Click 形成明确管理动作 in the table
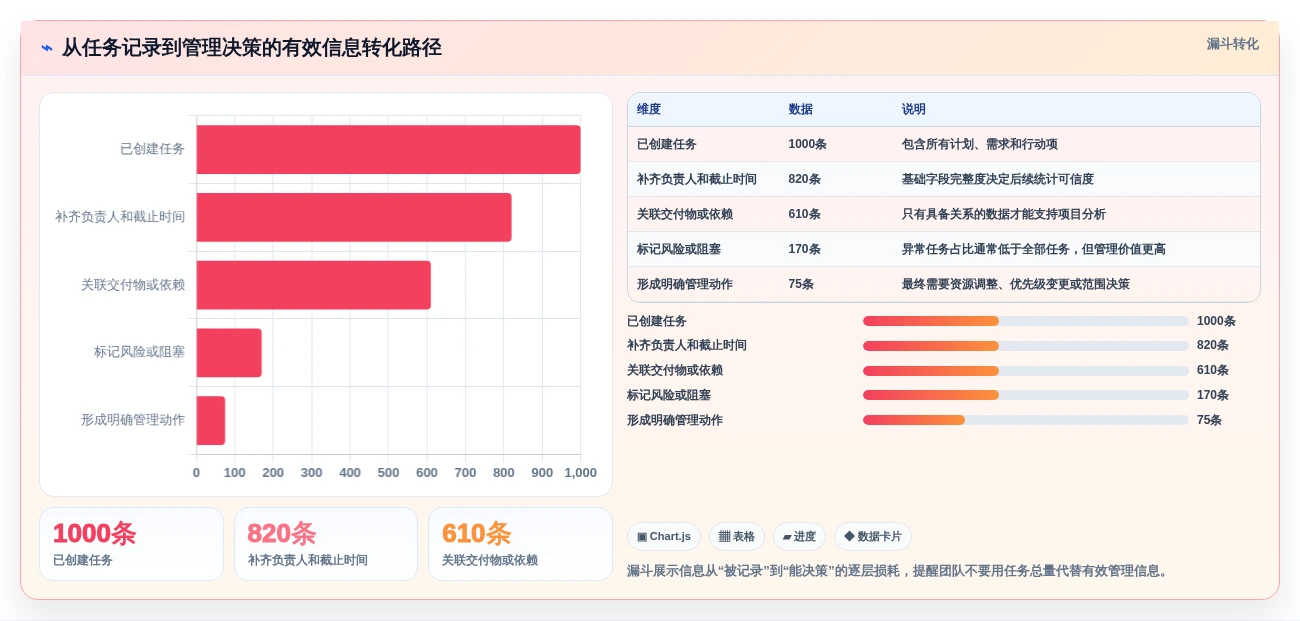1300x621 pixels. 685,284
